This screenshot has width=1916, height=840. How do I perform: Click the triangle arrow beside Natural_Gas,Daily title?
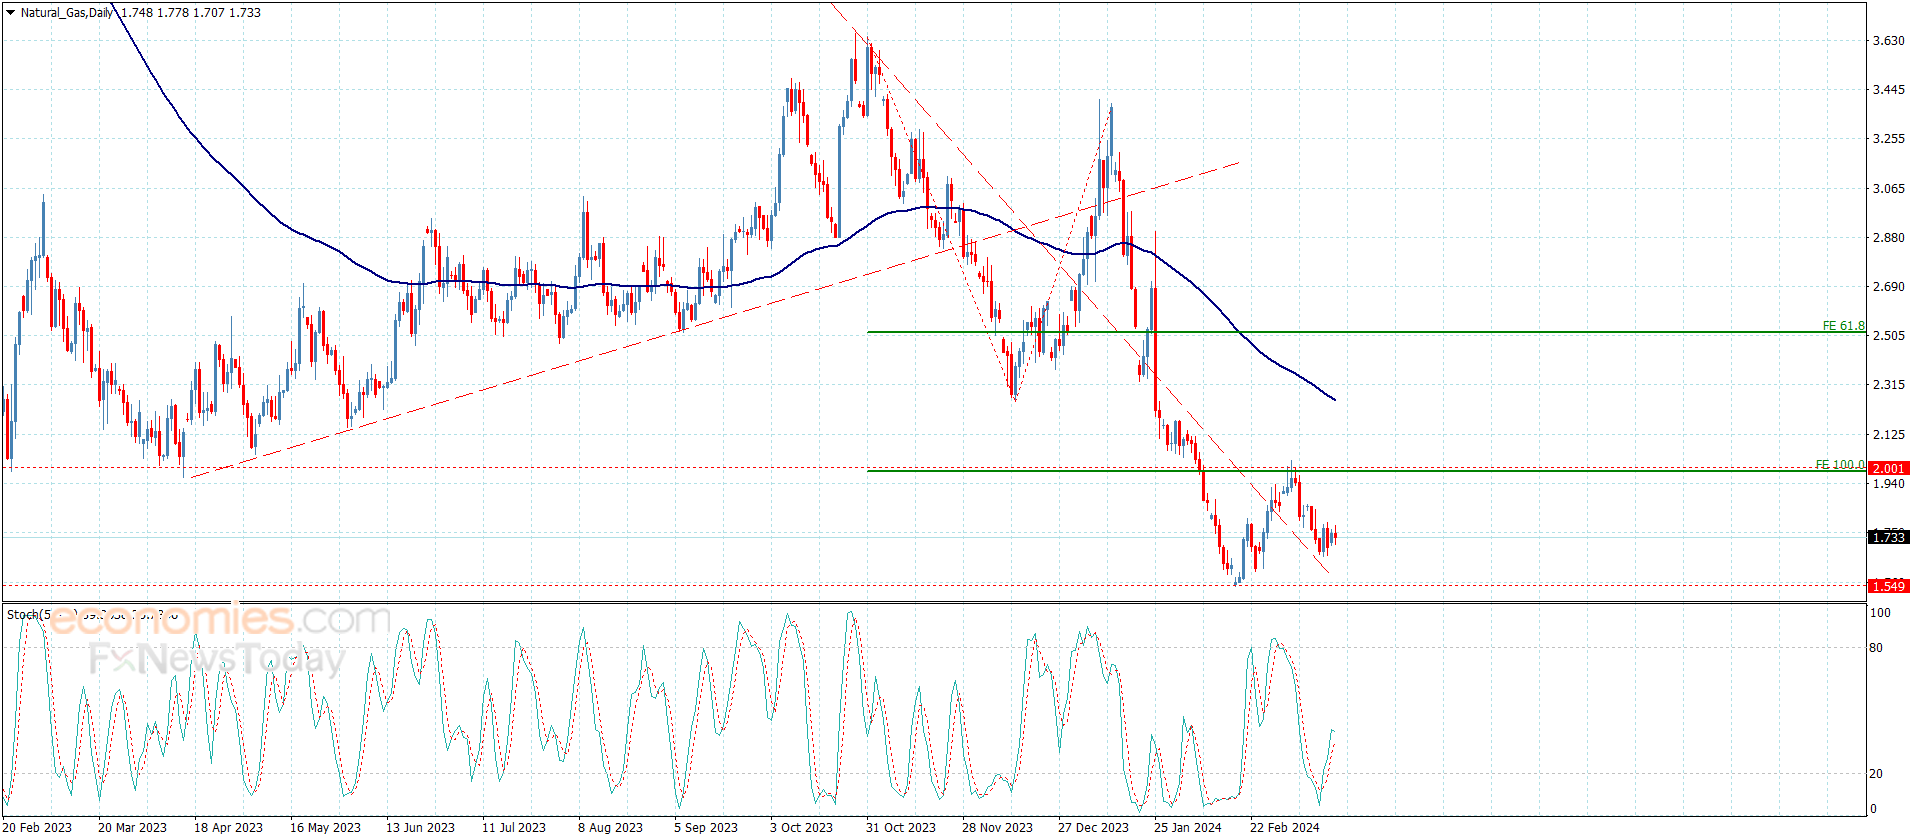click(x=10, y=13)
